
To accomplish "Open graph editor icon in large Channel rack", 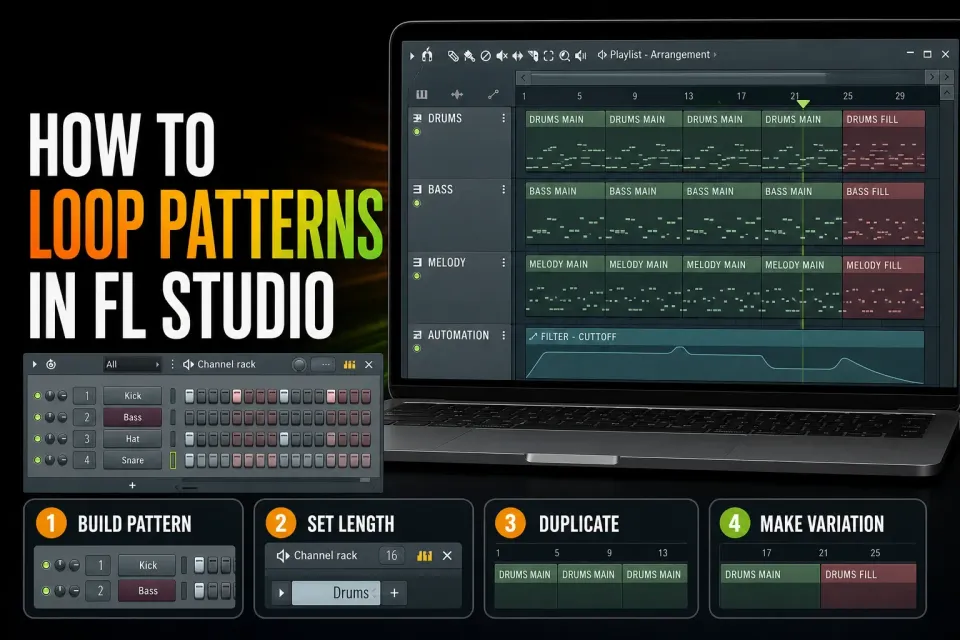I will coord(350,364).
